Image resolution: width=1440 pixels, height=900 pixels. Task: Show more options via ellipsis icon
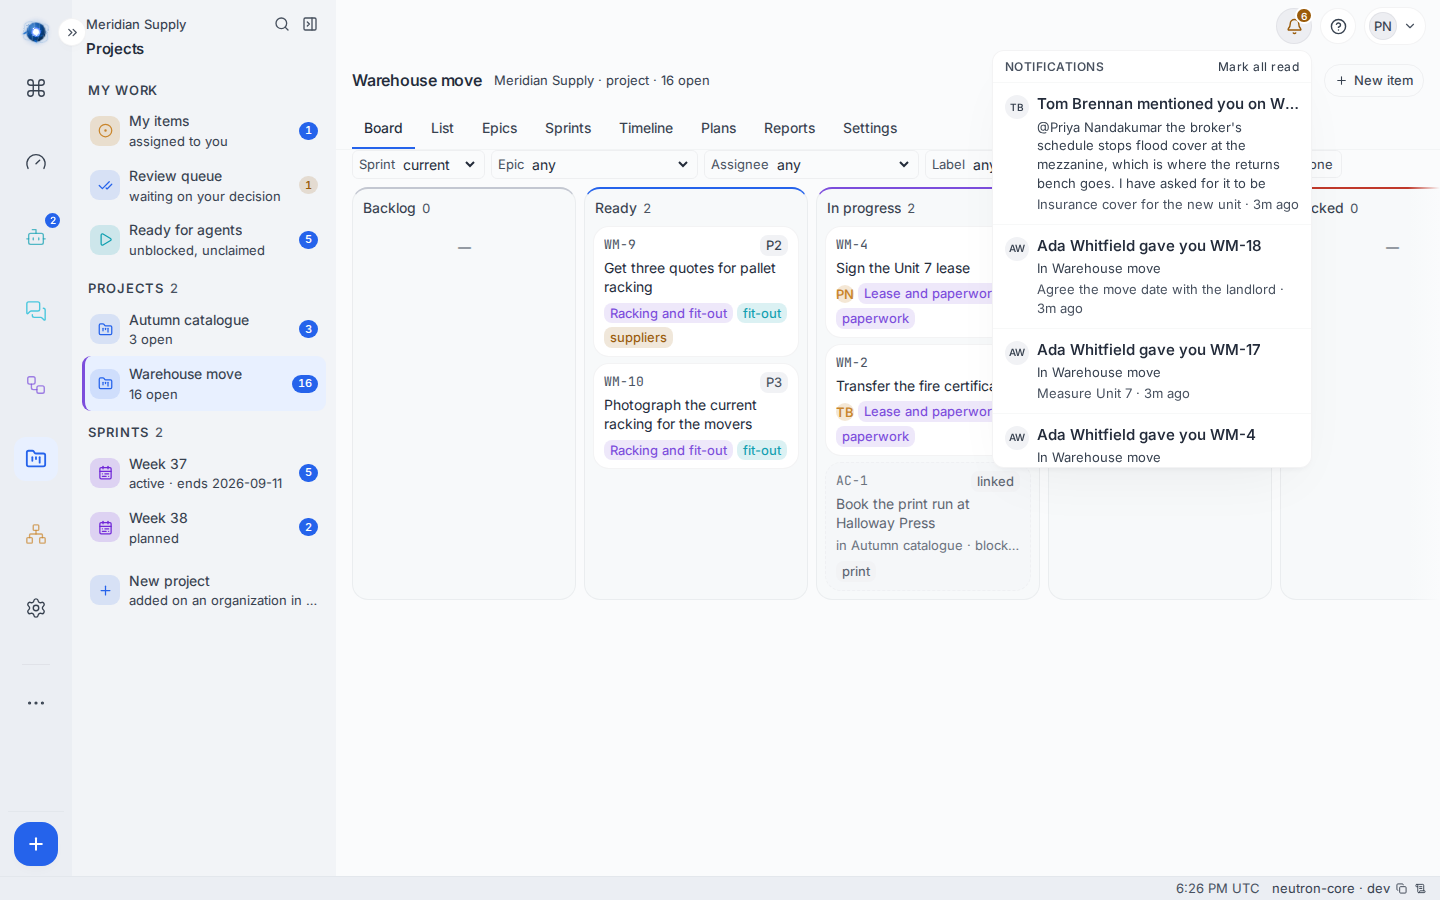(36, 703)
